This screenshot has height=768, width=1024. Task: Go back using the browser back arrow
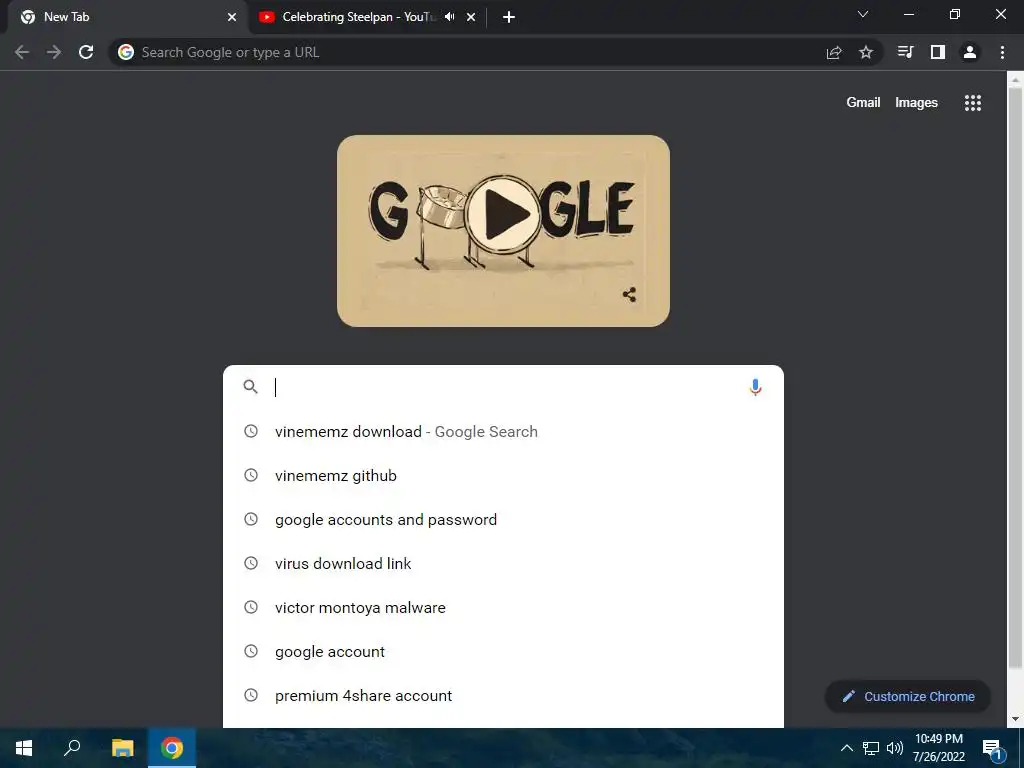point(22,52)
